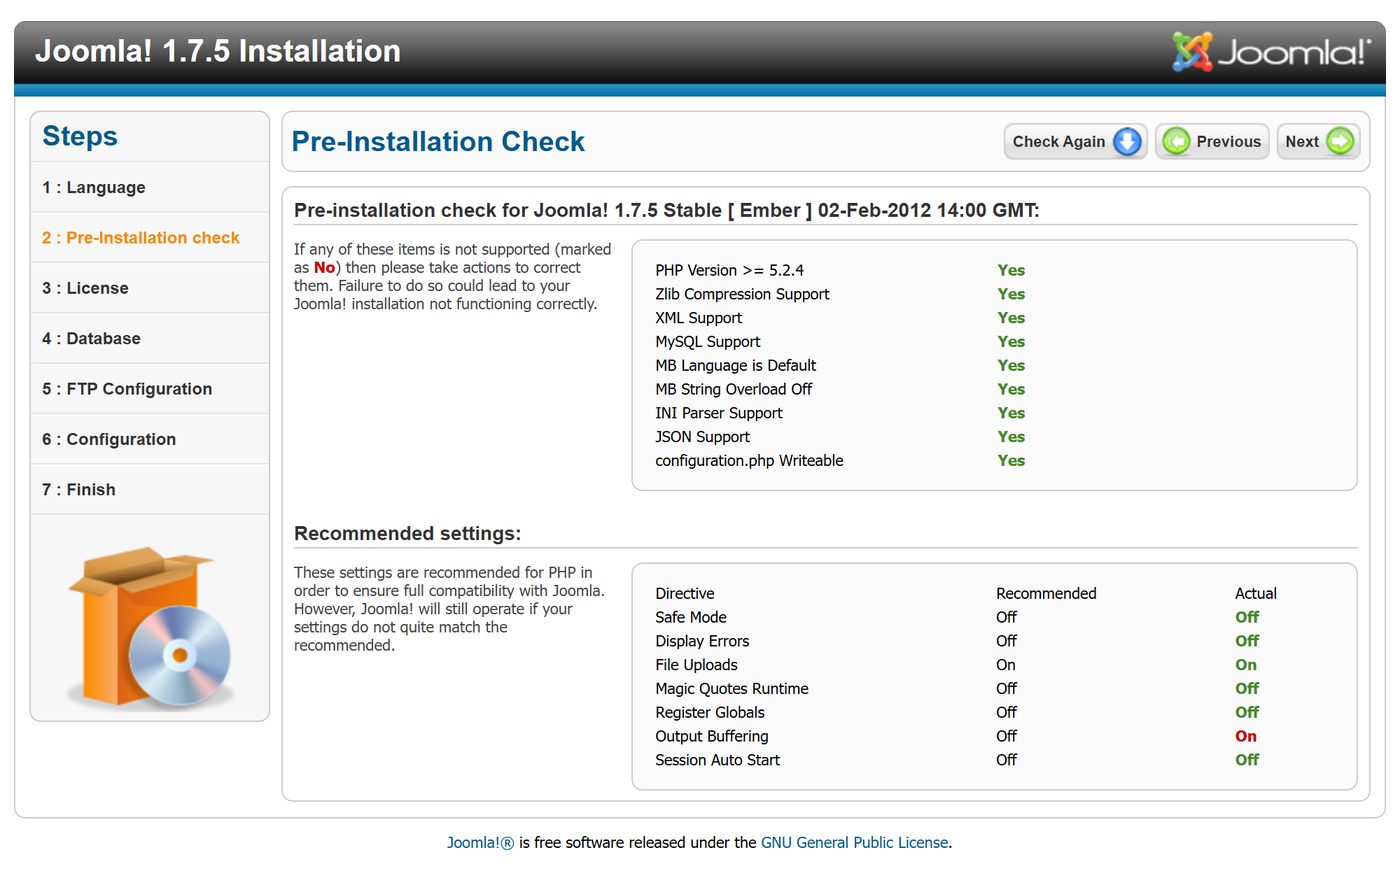
Task: Click the MySQL Support label
Action: coord(708,342)
